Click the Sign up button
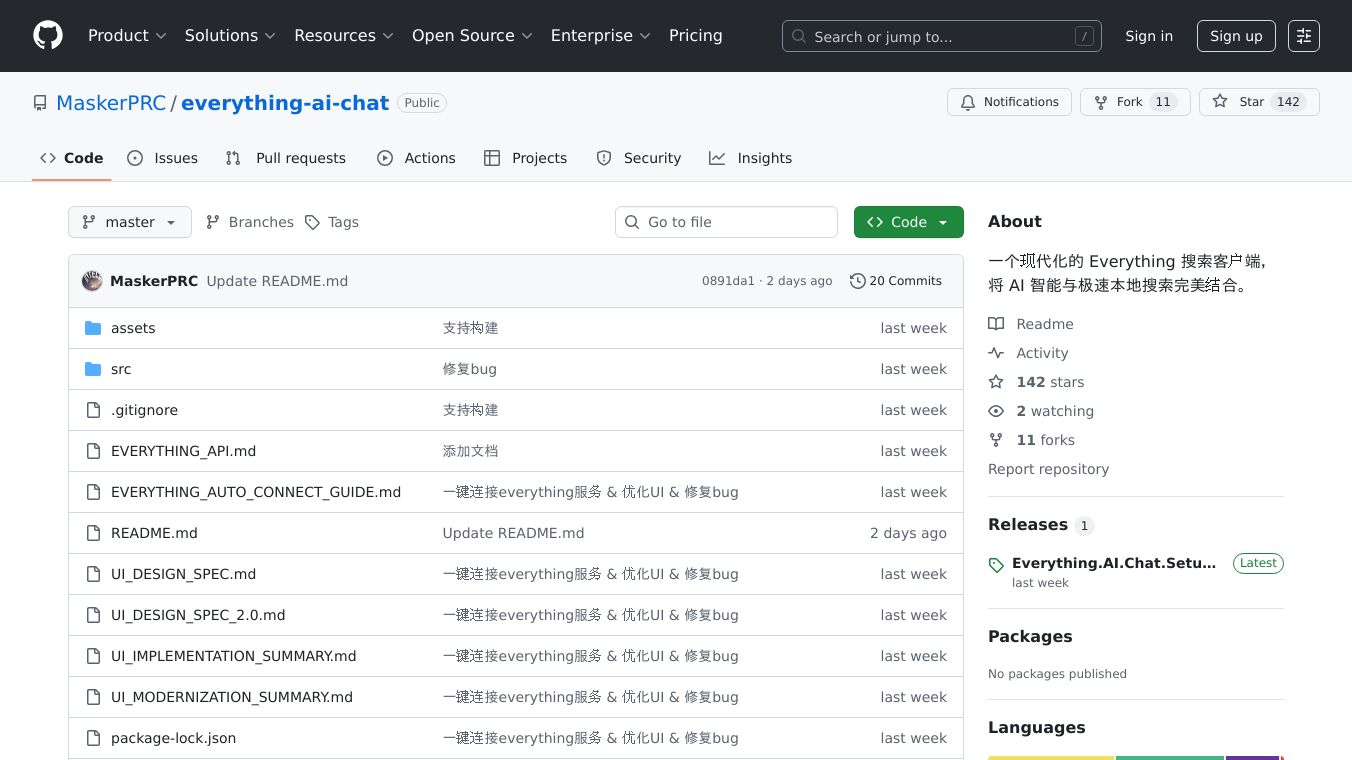The height and width of the screenshot is (760, 1352). point(1236,36)
